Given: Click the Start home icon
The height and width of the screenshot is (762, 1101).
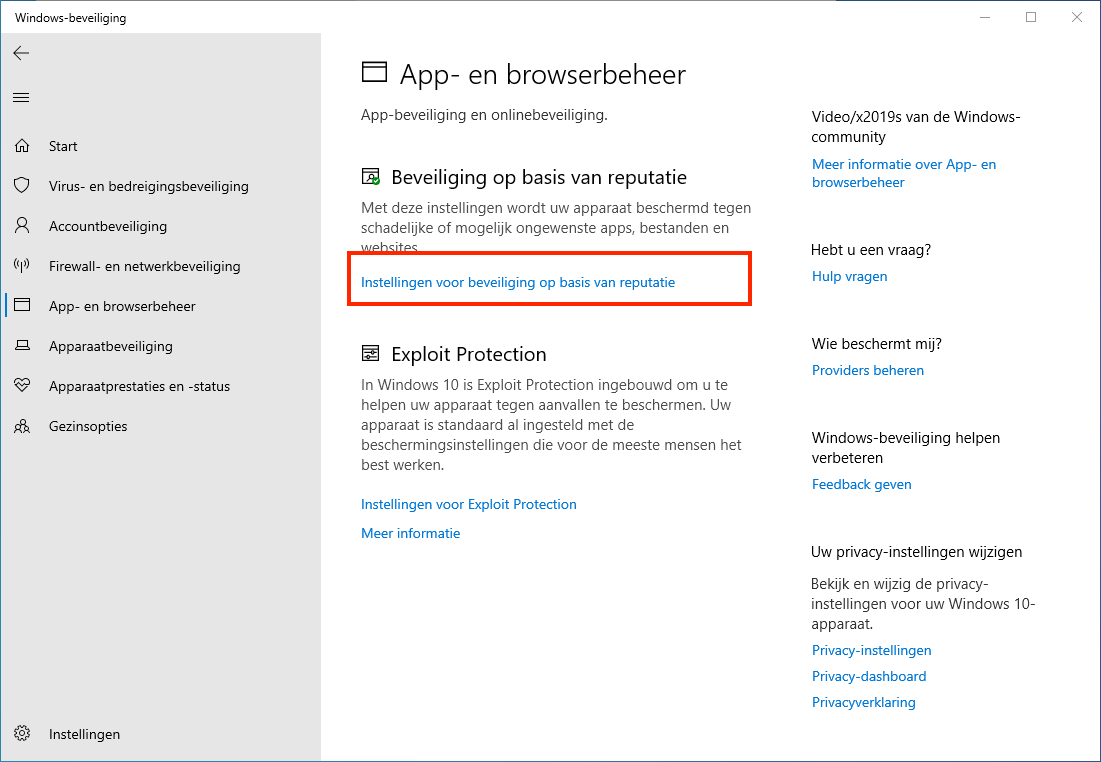Looking at the screenshot, I should tap(21, 146).
